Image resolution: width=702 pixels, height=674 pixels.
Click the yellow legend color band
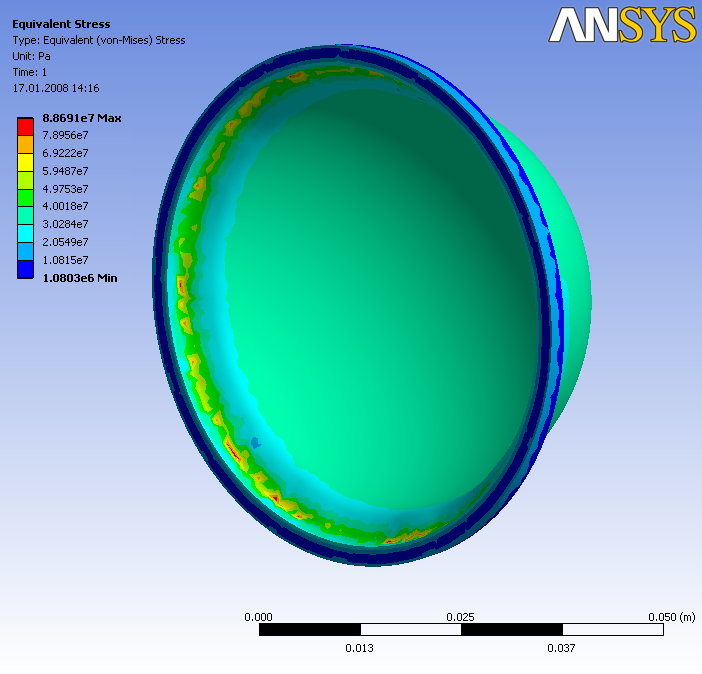(26, 163)
